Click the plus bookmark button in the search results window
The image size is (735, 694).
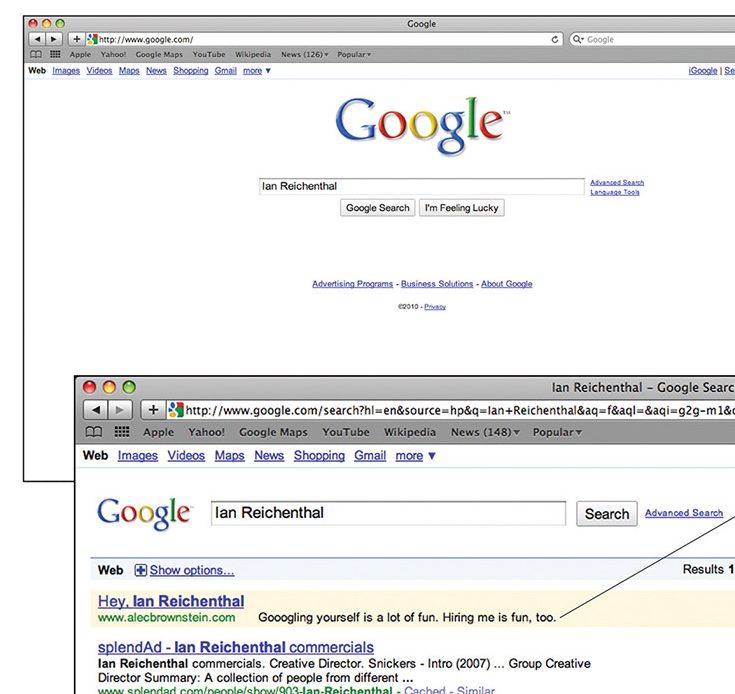pyautogui.click(x=153, y=410)
